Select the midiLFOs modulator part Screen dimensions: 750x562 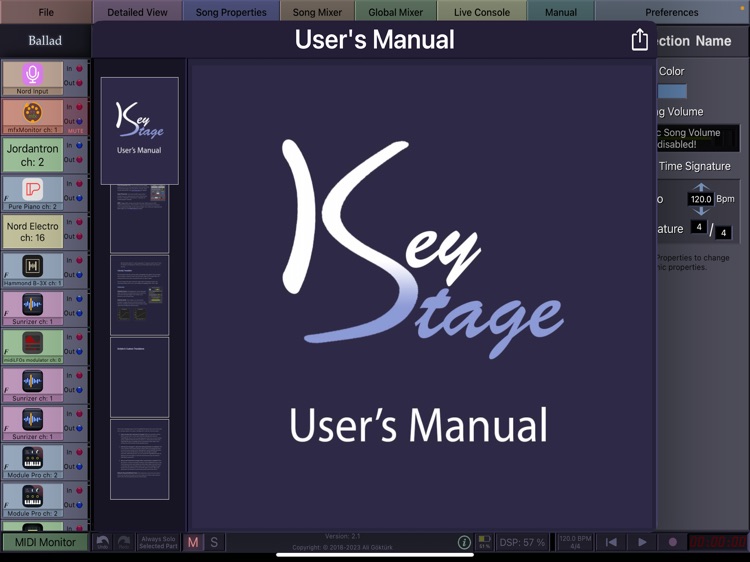(x=33, y=346)
